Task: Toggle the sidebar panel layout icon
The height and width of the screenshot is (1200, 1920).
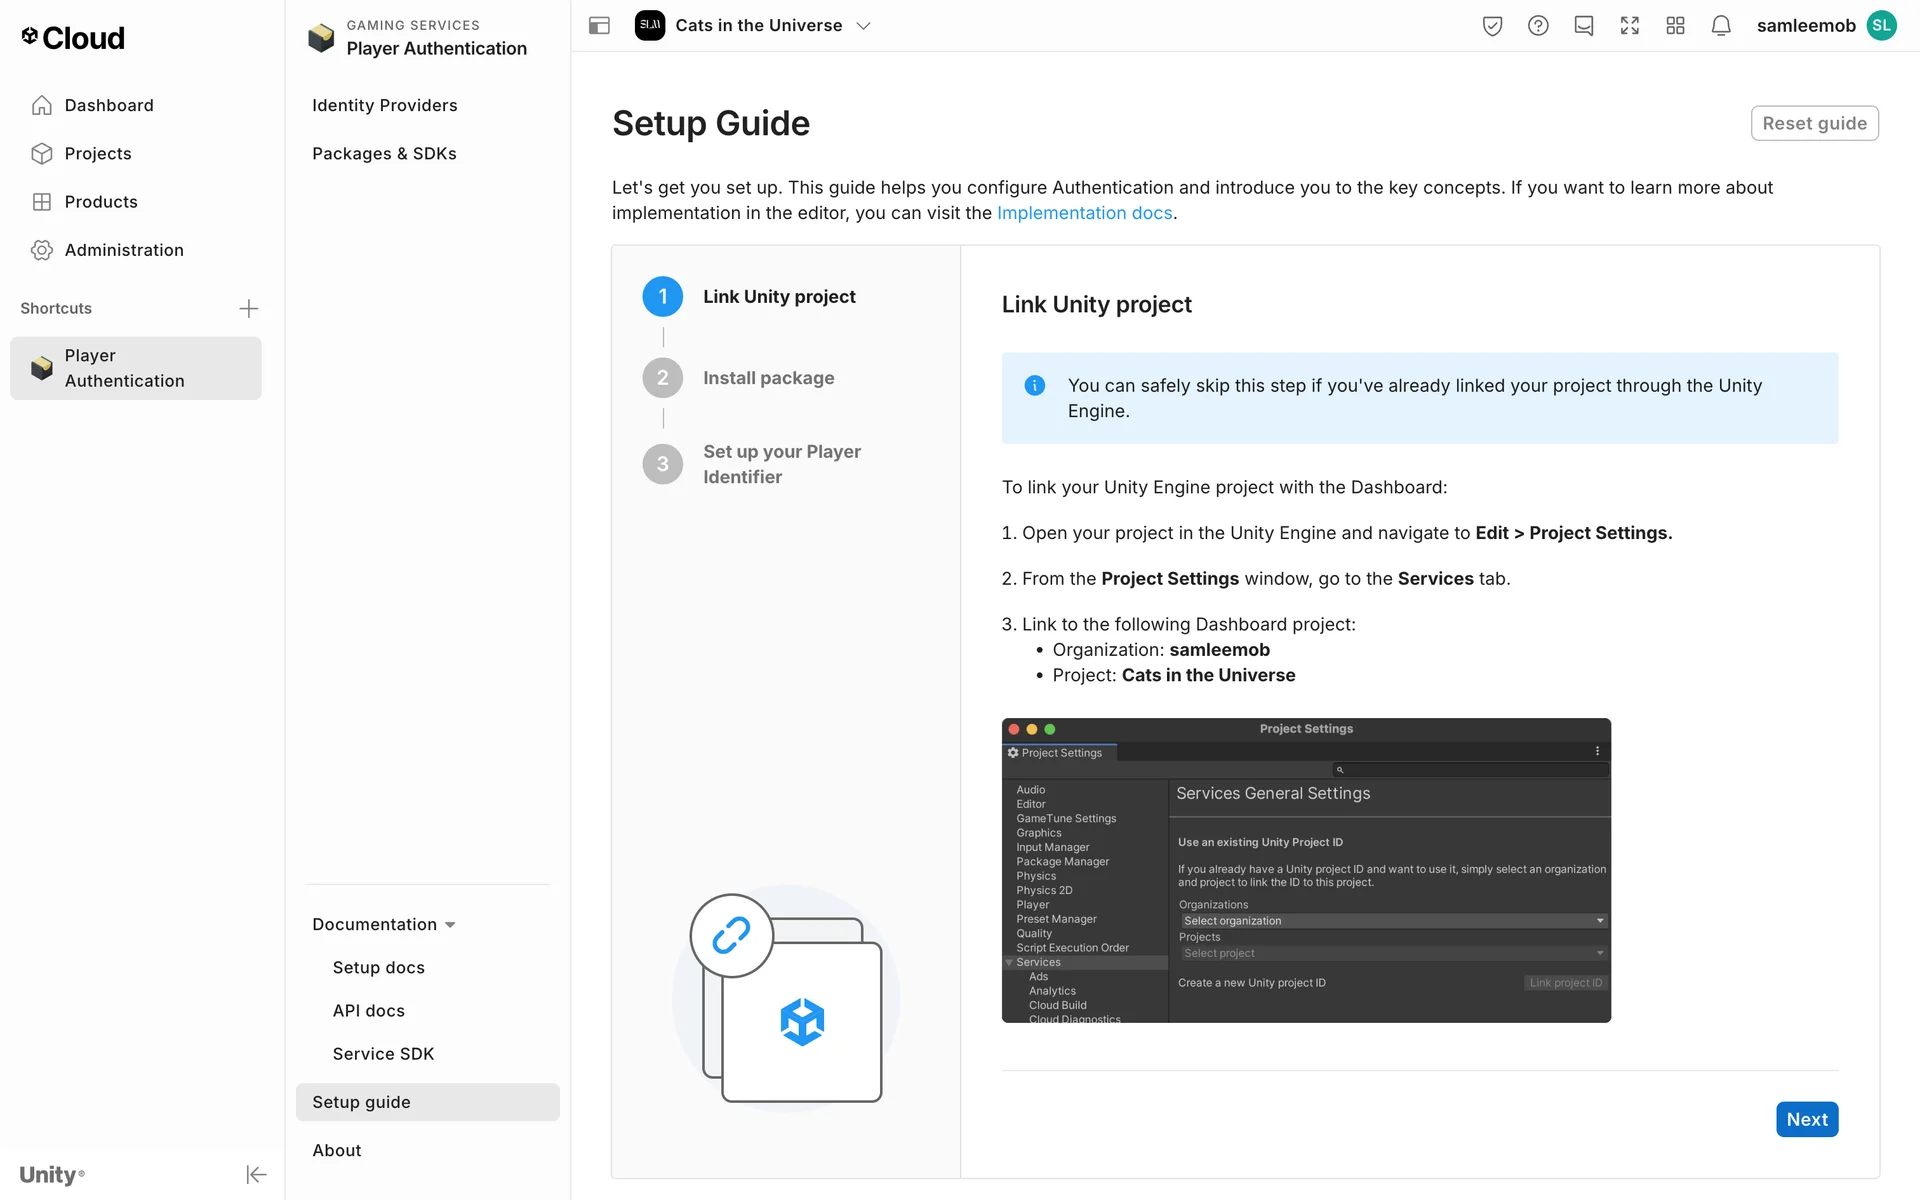Action: [x=599, y=26]
